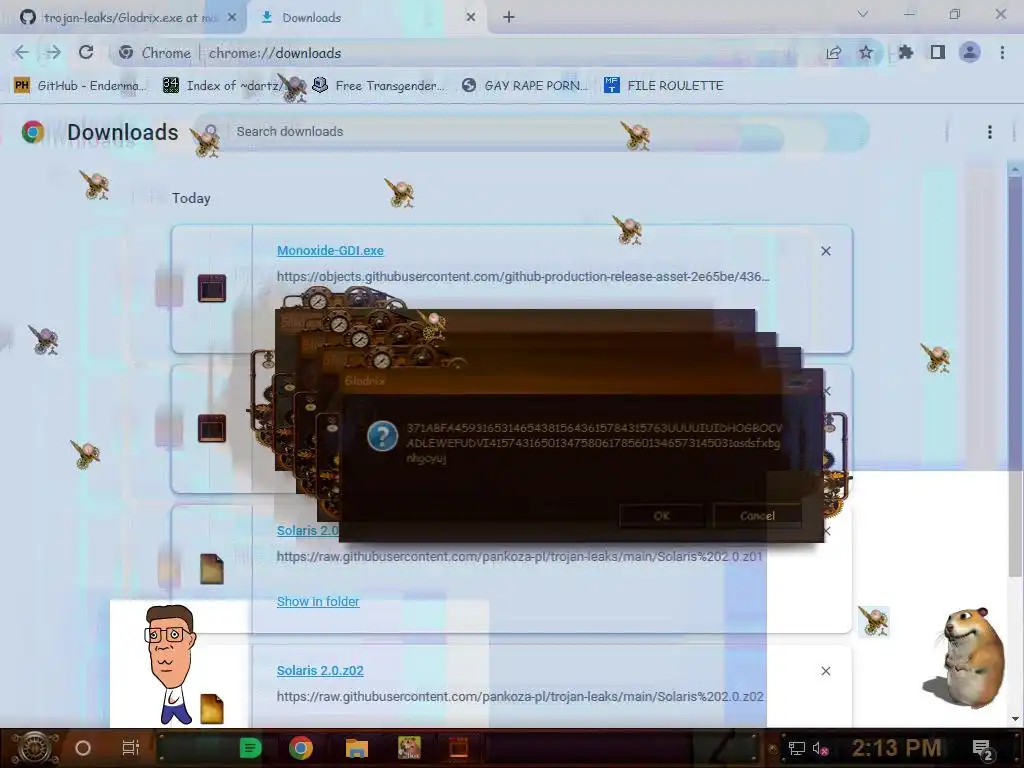Click the Solaris 2.0.z02 file icon

[x=212, y=709]
